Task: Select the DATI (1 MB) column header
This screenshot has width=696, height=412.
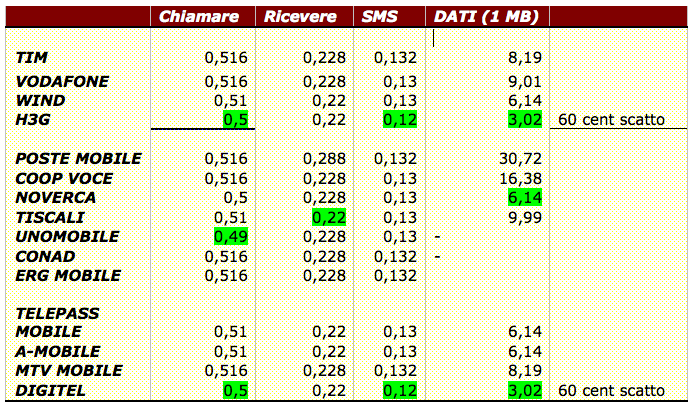Action: tap(486, 17)
